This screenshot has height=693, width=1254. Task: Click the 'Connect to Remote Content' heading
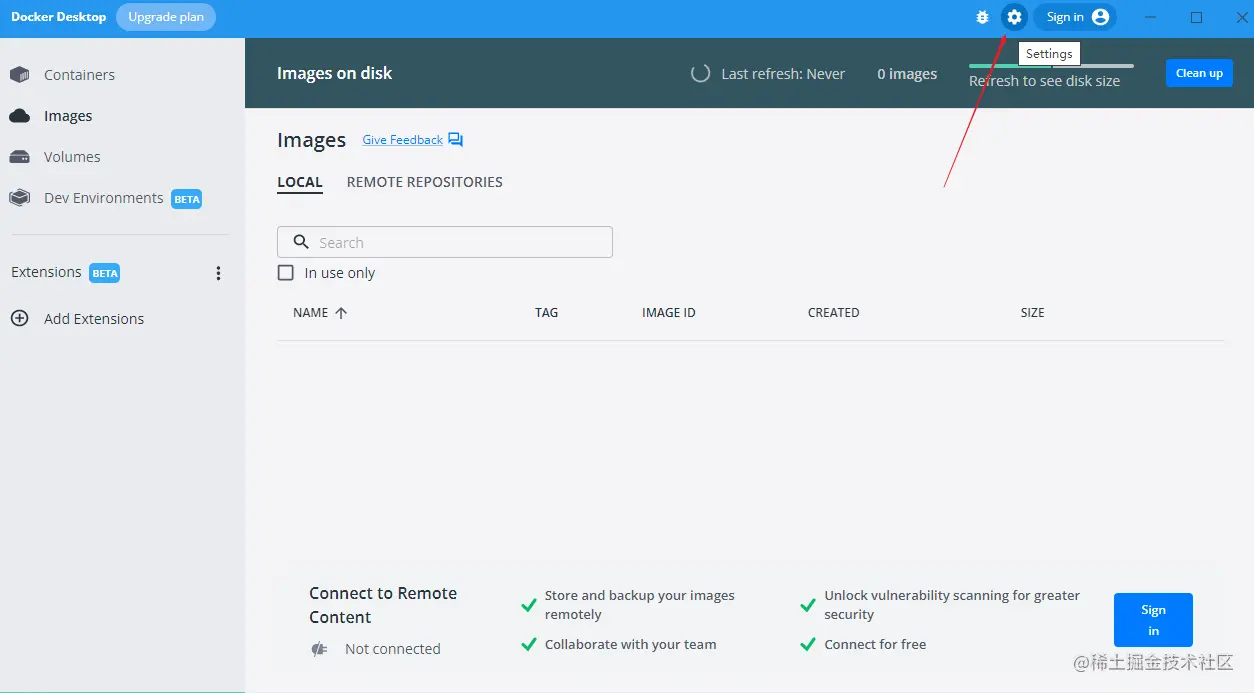[383, 605]
